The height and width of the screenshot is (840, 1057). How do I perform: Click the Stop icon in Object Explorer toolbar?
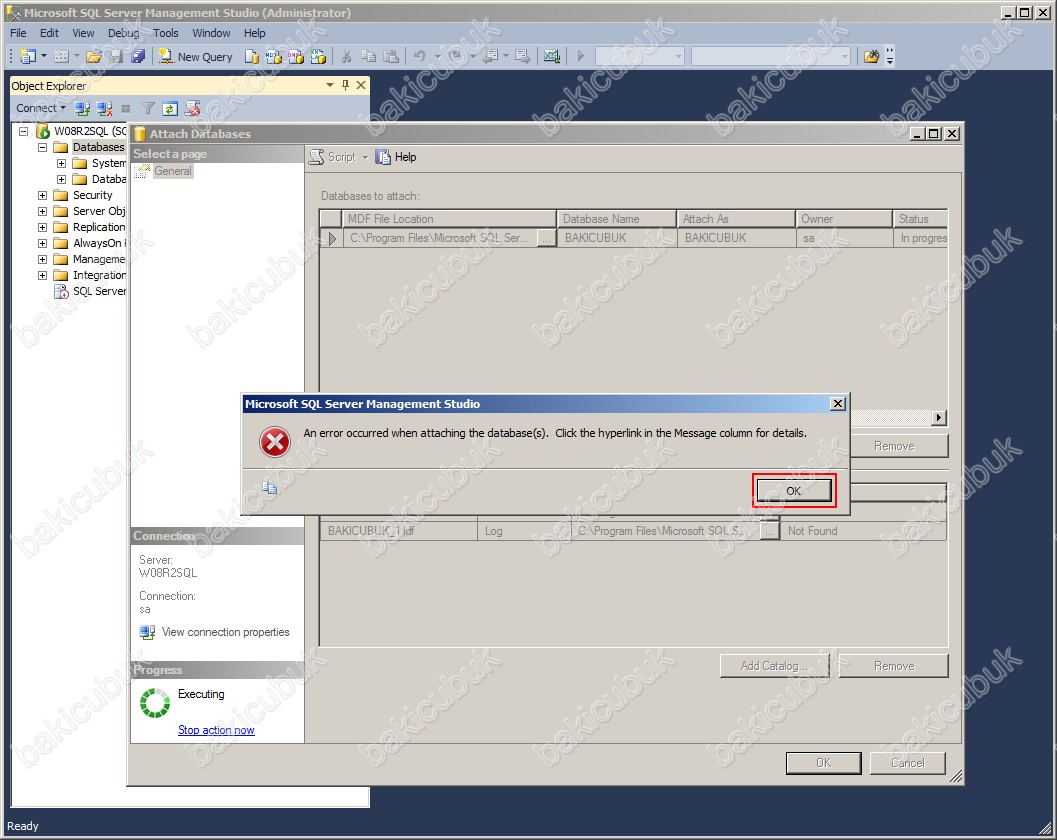coord(126,108)
